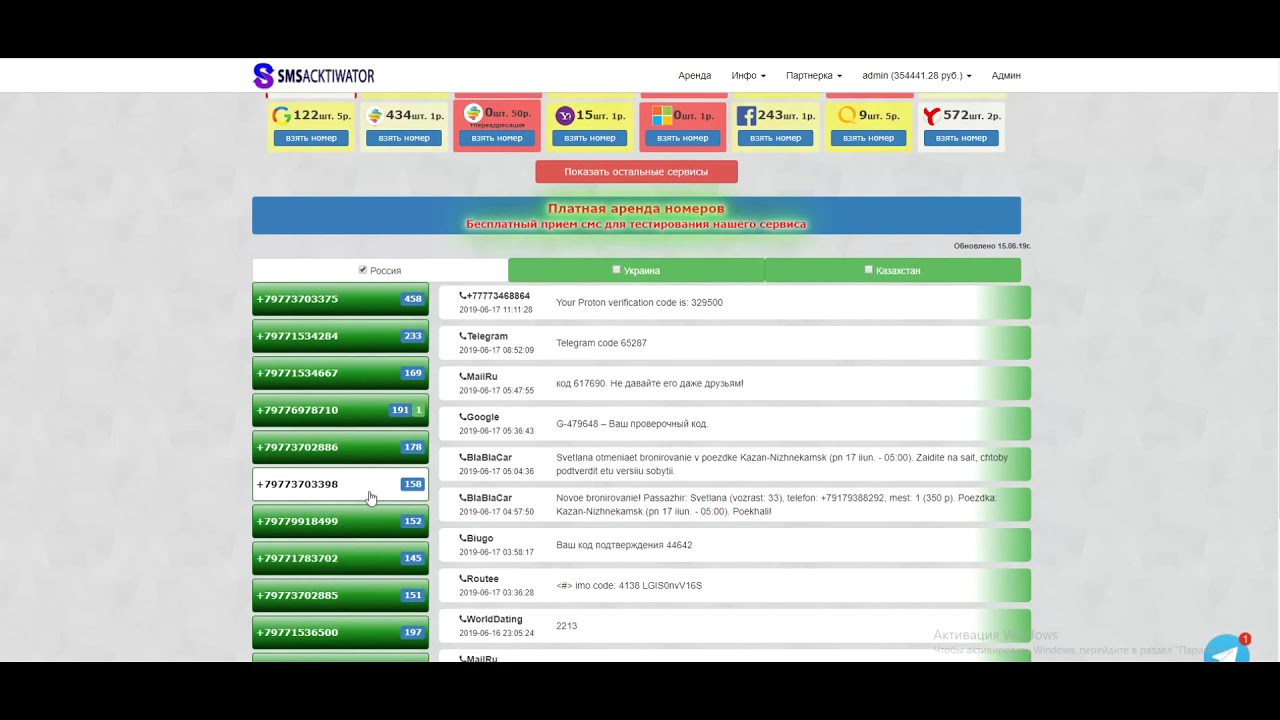Click взять номер under 434 шт.
Image resolution: width=1280 pixels, height=720 pixels.
[x=404, y=138]
